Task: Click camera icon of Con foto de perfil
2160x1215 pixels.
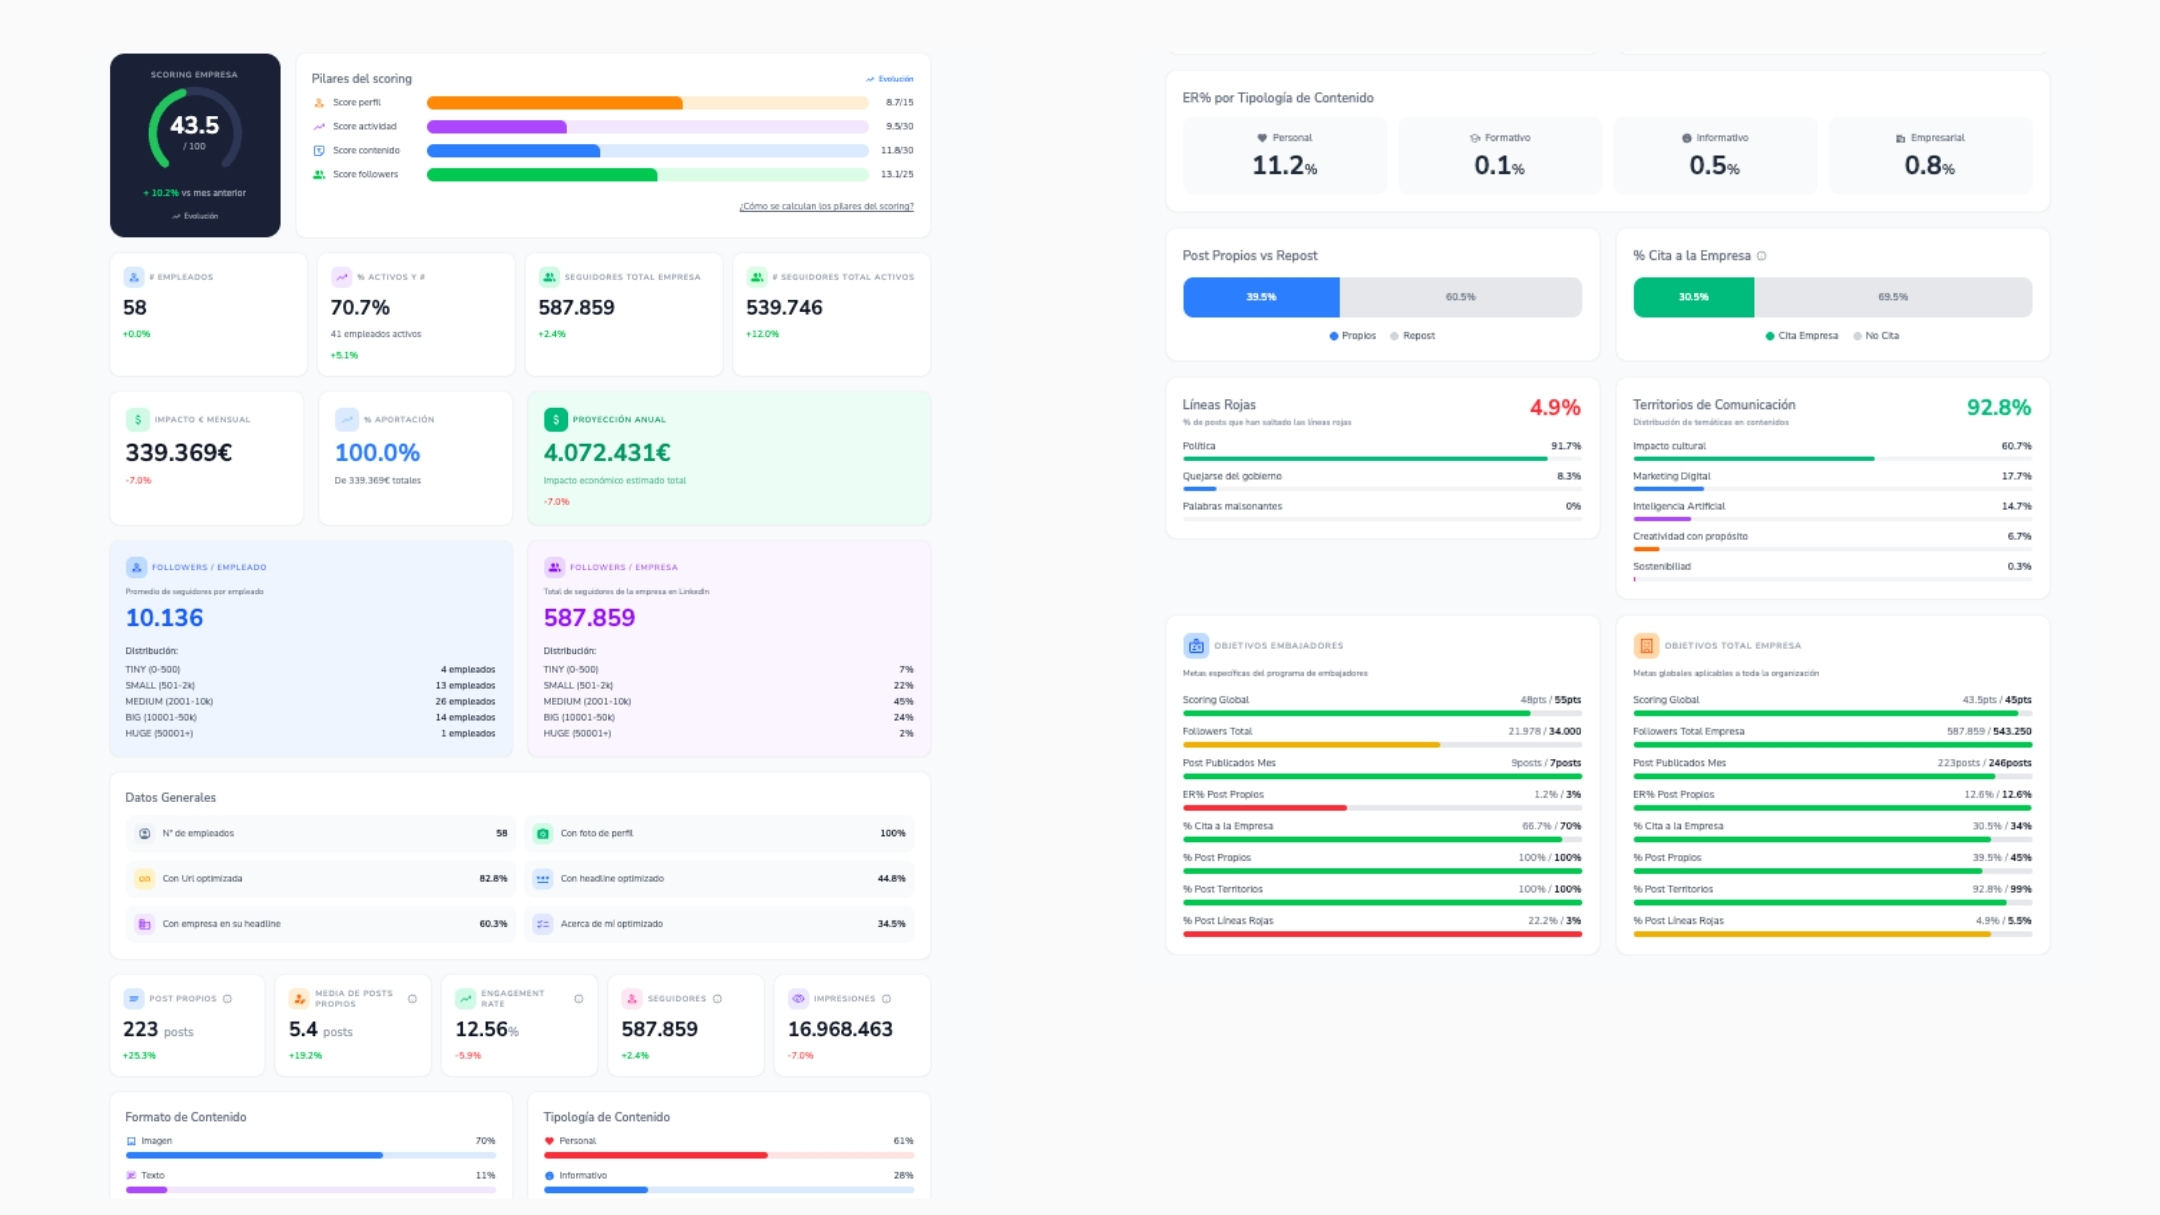Action: [542, 833]
